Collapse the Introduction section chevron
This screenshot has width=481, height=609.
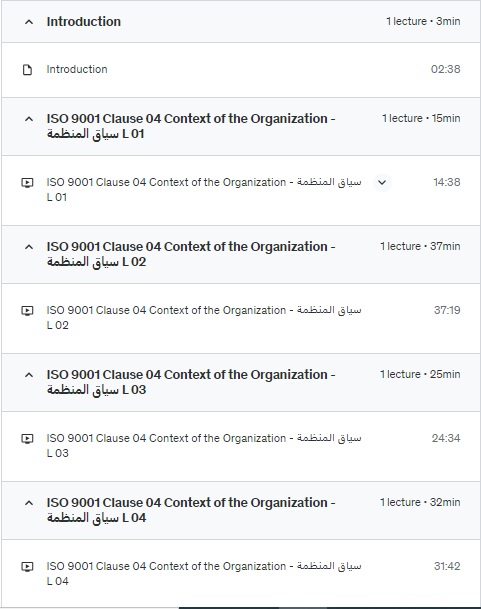tap(29, 22)
